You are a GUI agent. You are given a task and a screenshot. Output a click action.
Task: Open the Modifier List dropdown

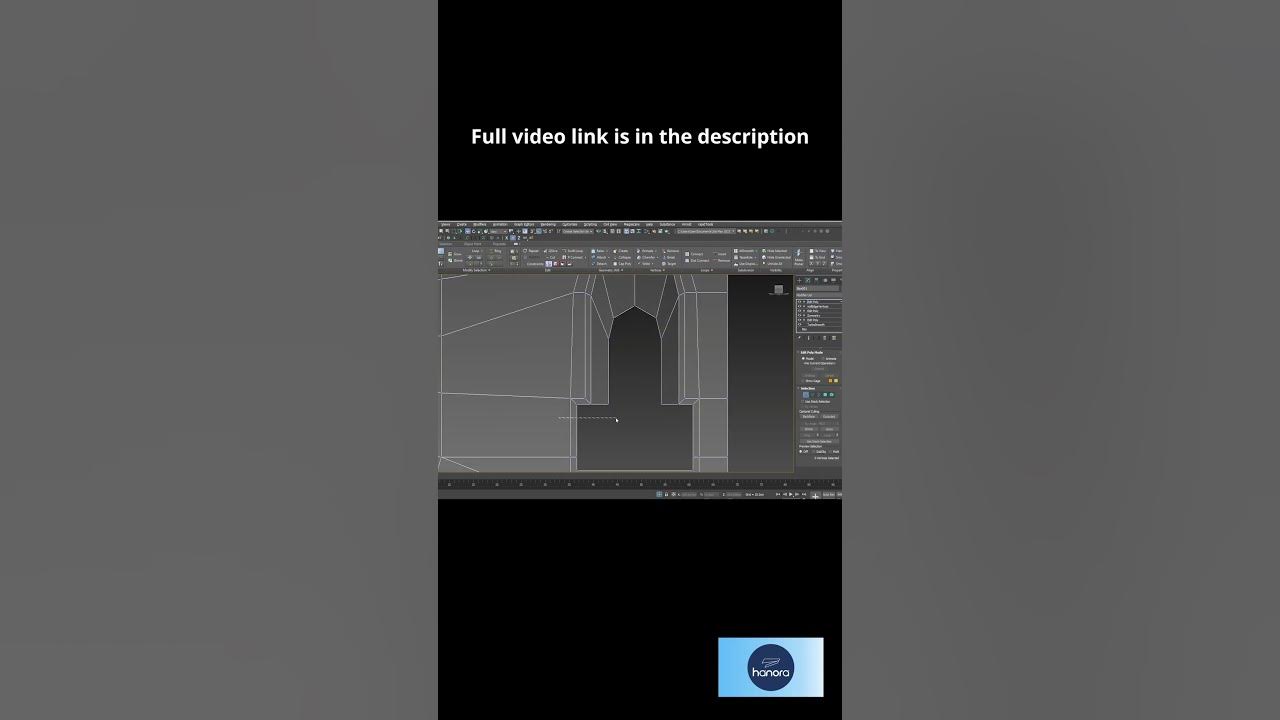point(818,295)
